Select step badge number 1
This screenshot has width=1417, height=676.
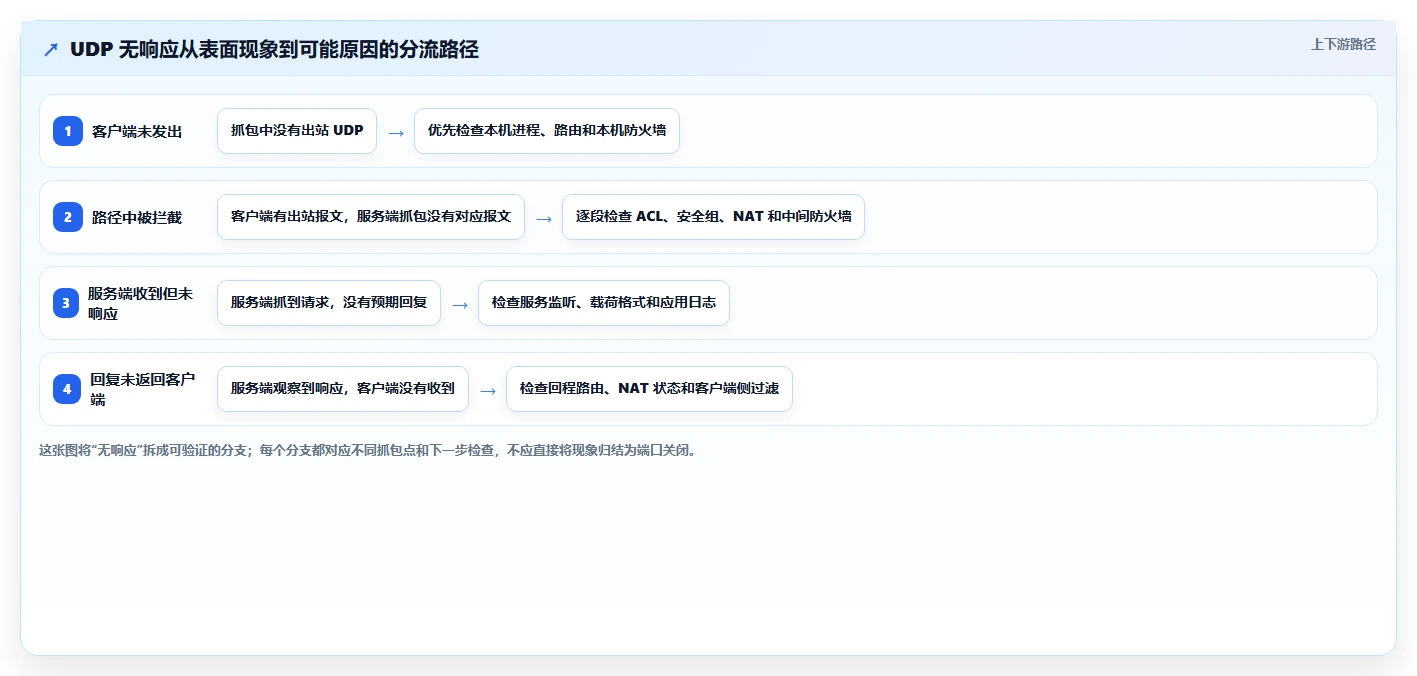coord(68,131)
